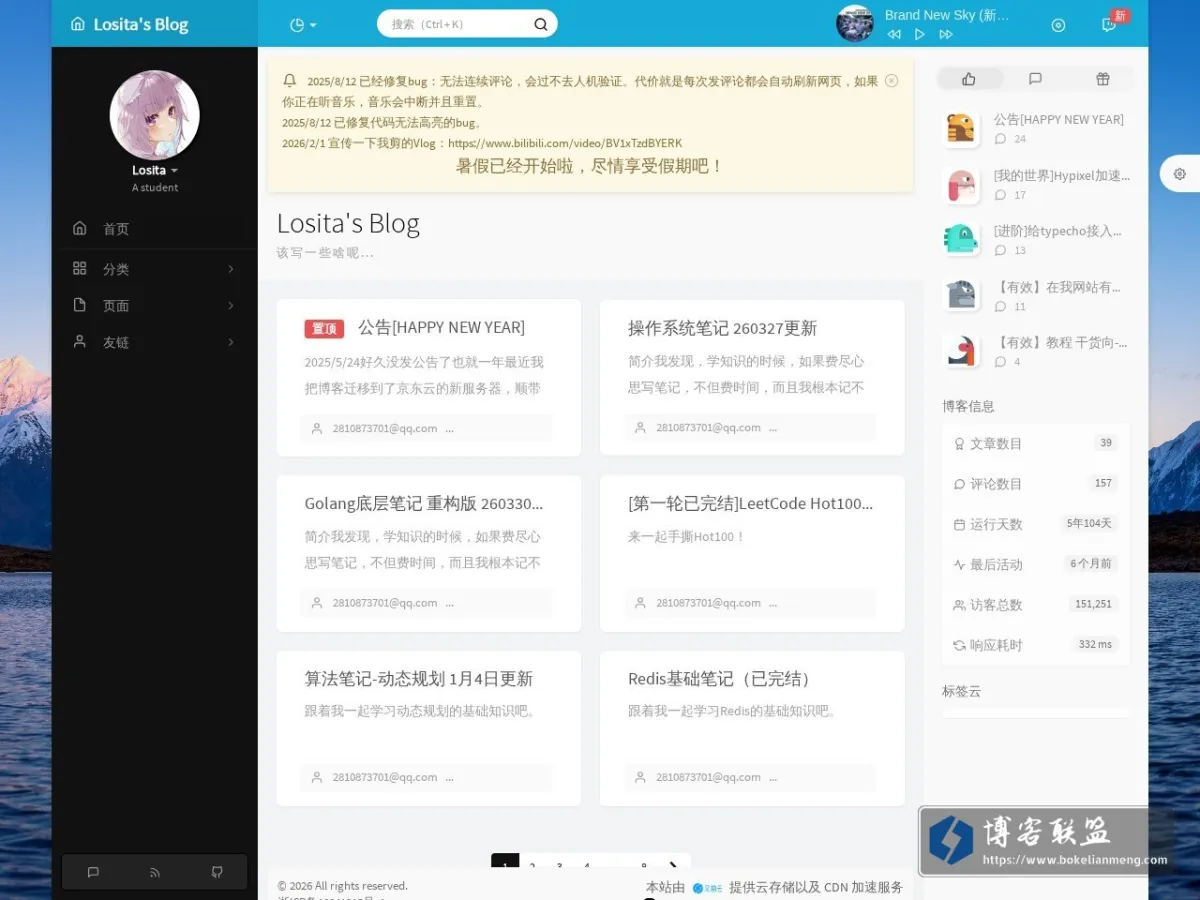This screenshot has width=1200, height=900.
Task: Open the 公告[HAPPY NEW YEAR] pinned post card
Action: (x=429, y=378)
